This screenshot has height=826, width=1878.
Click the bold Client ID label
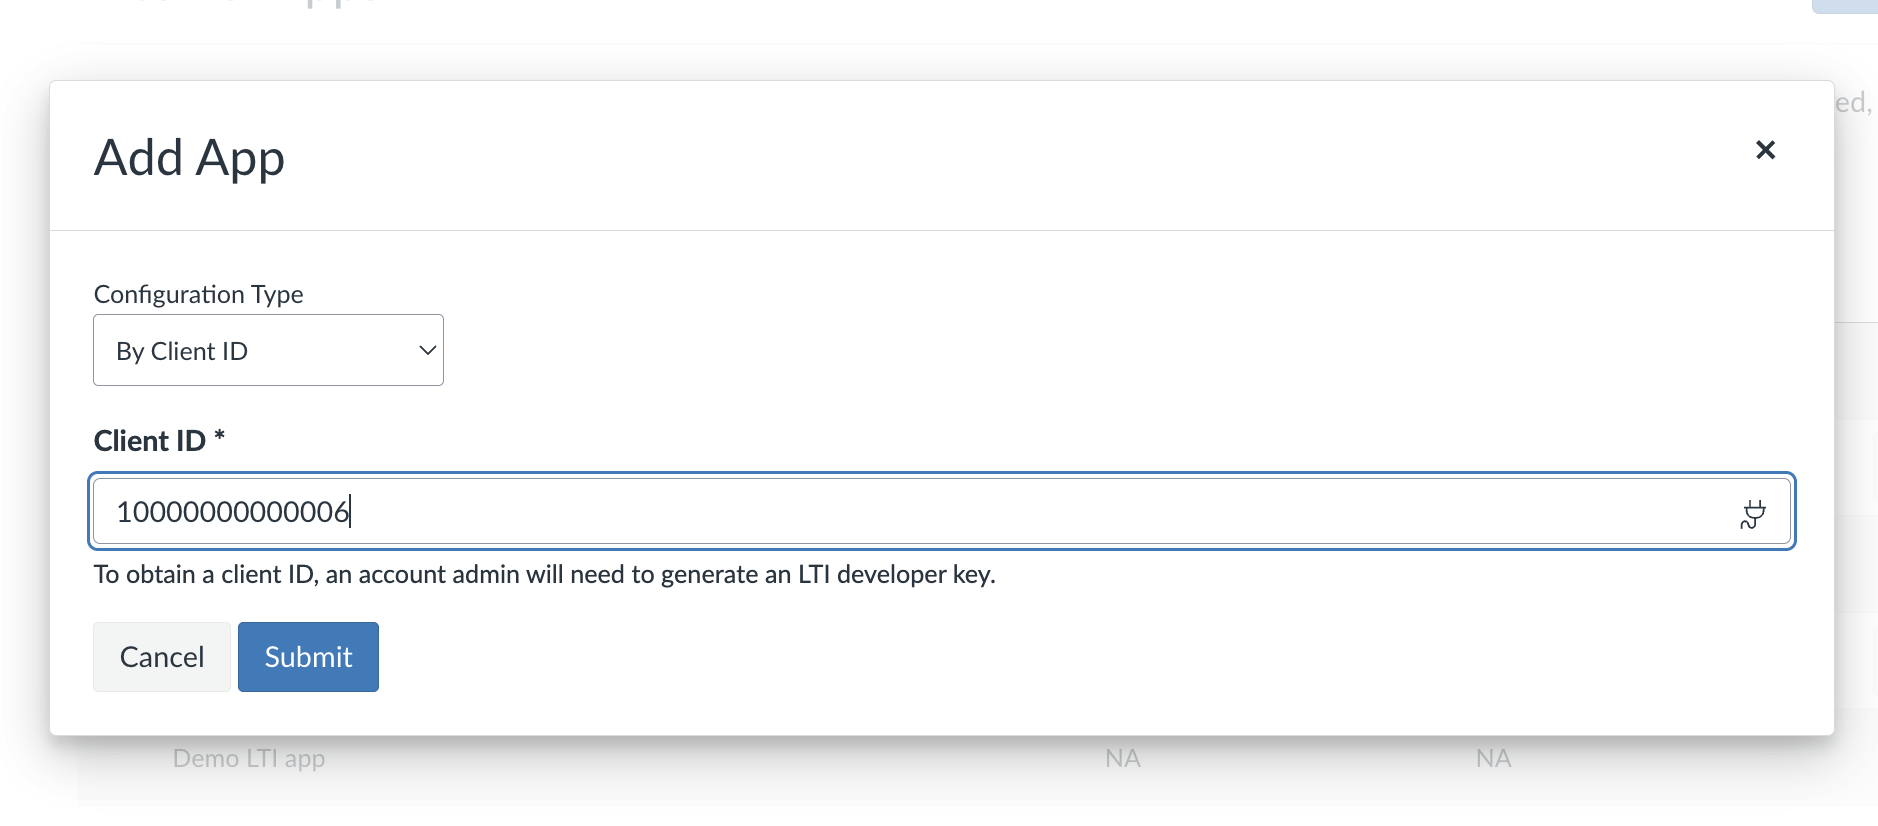(149, 441)
